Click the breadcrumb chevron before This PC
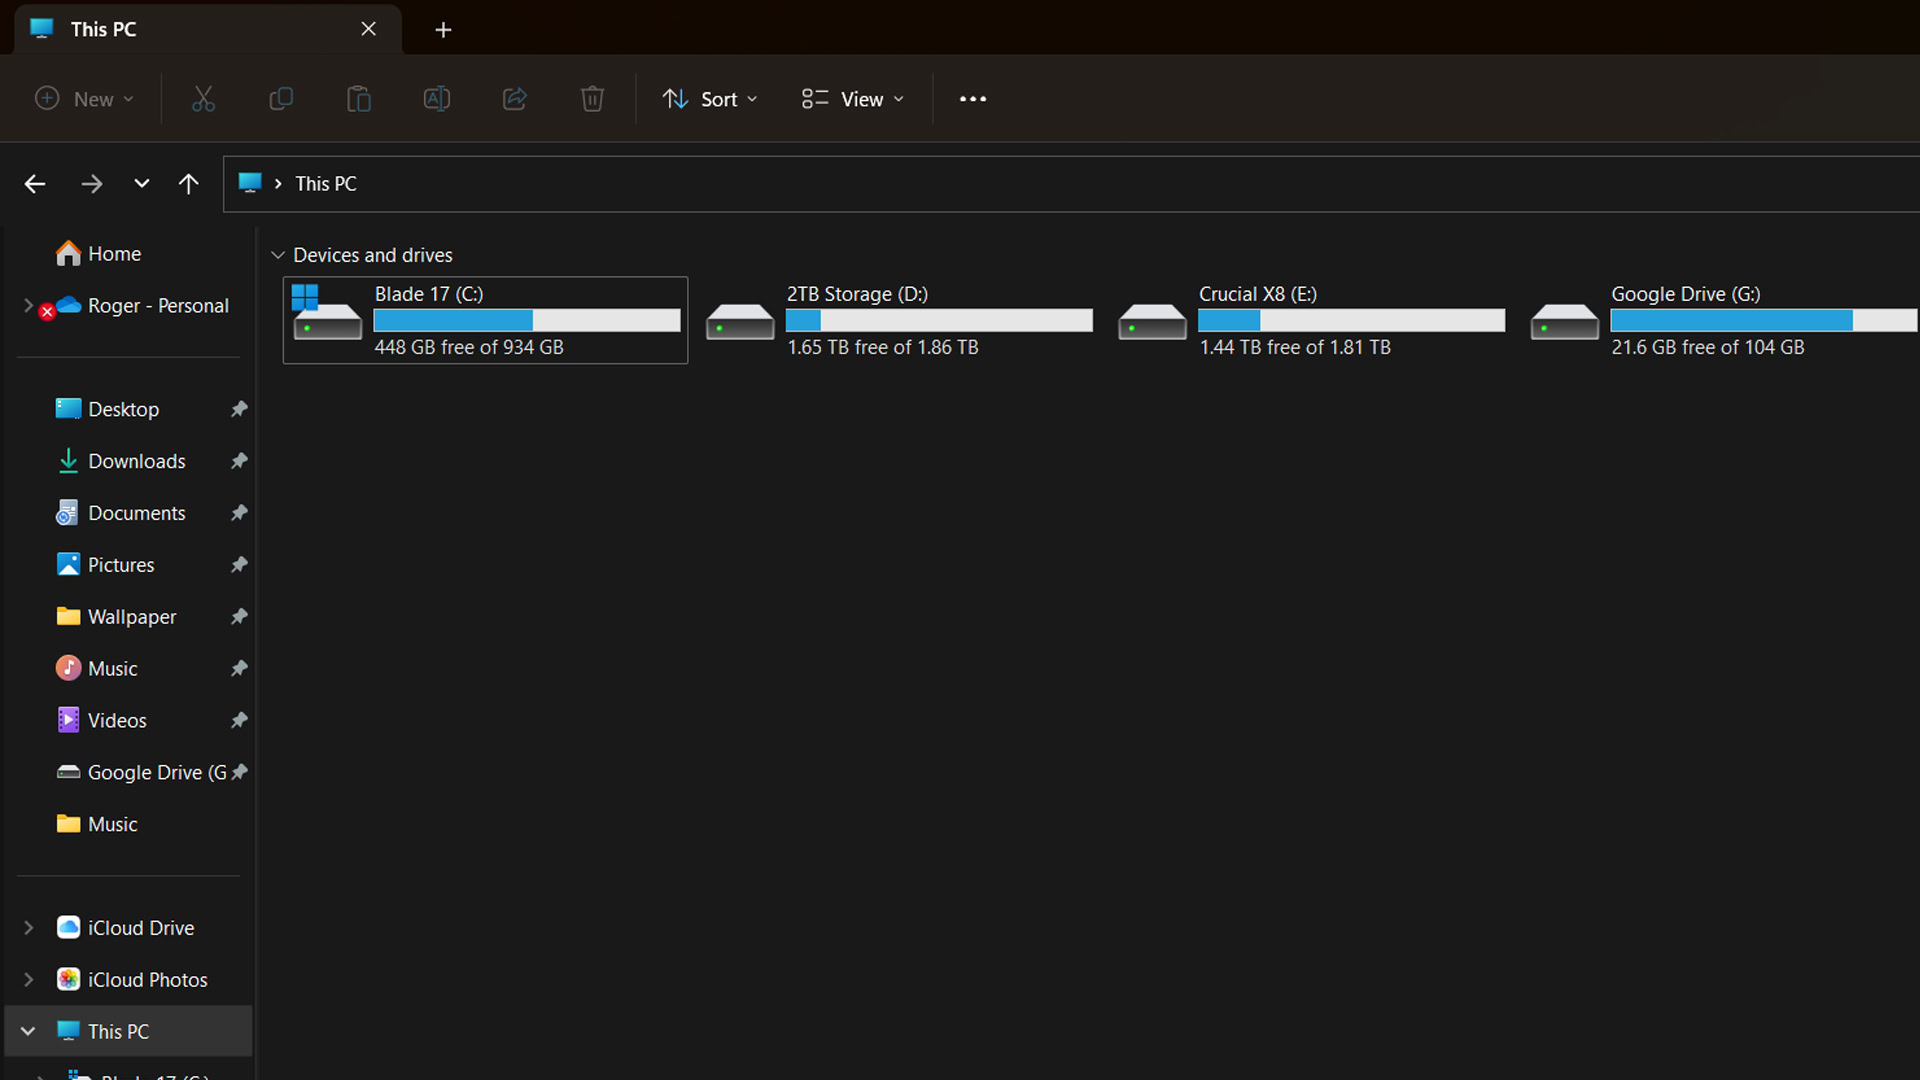Viewport: 1920px width, 1080px height. pyautogui.click(x=278, y=184)
